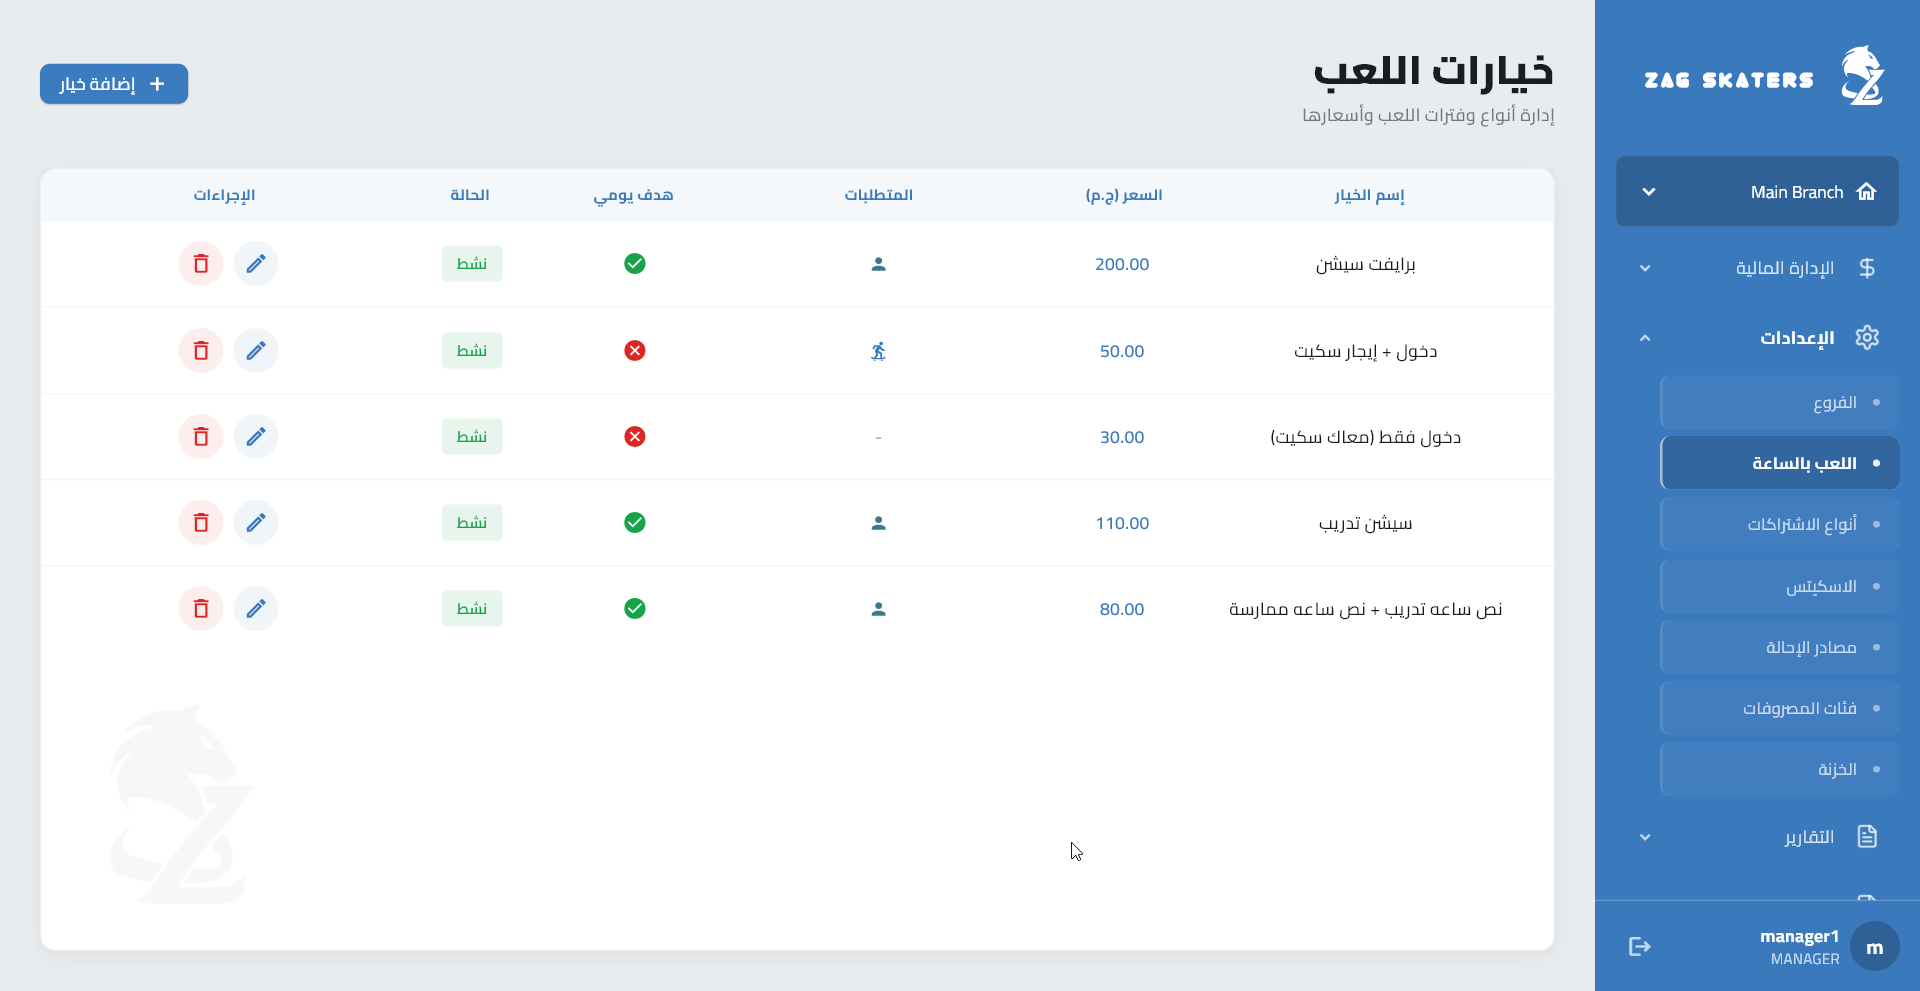Click the page title خيارات اللعب
Viewport: 1920px width, 991px height.
pyautogui.click(x=1433, y=71)
